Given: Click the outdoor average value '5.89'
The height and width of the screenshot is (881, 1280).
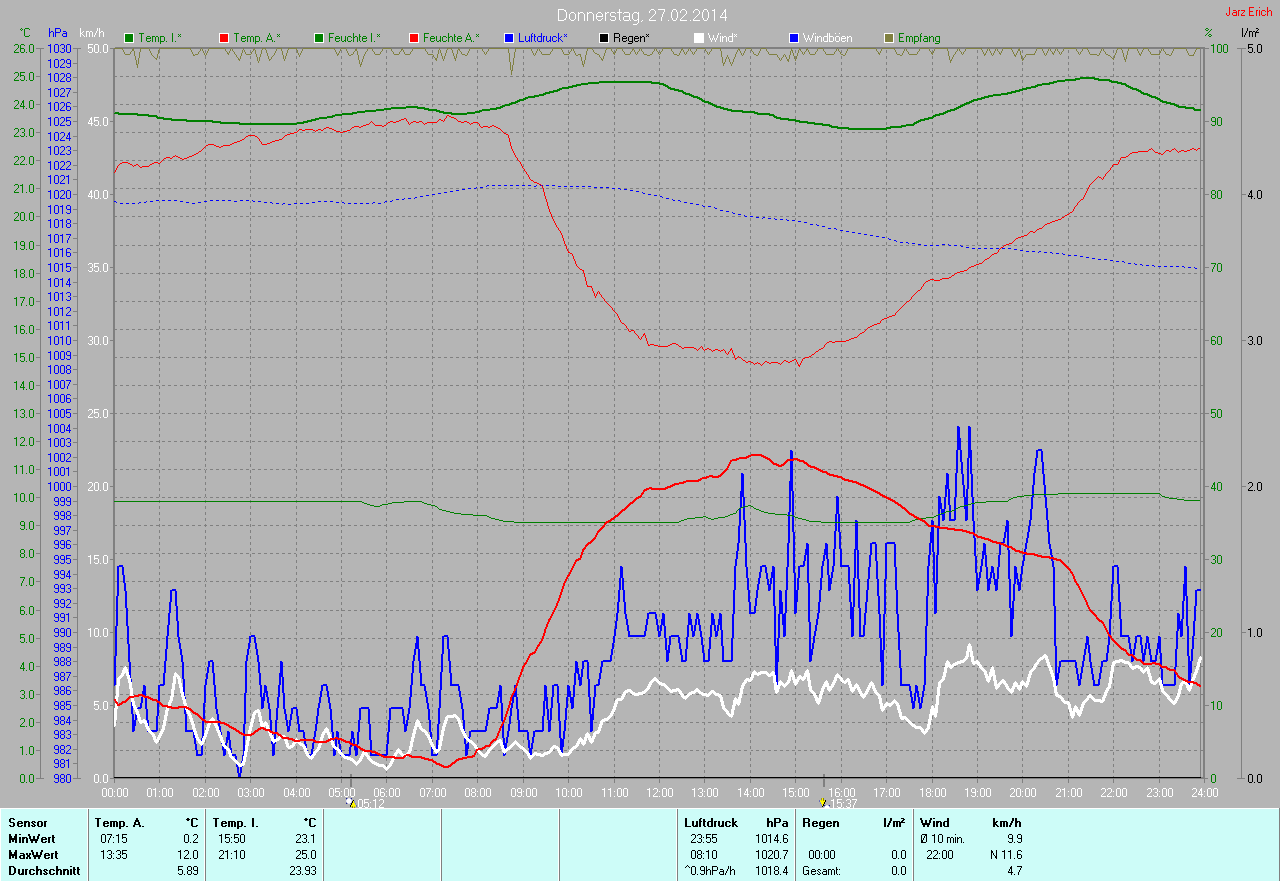Looking at the screenshot, I should pyautogui.click(x=188, y=871).
